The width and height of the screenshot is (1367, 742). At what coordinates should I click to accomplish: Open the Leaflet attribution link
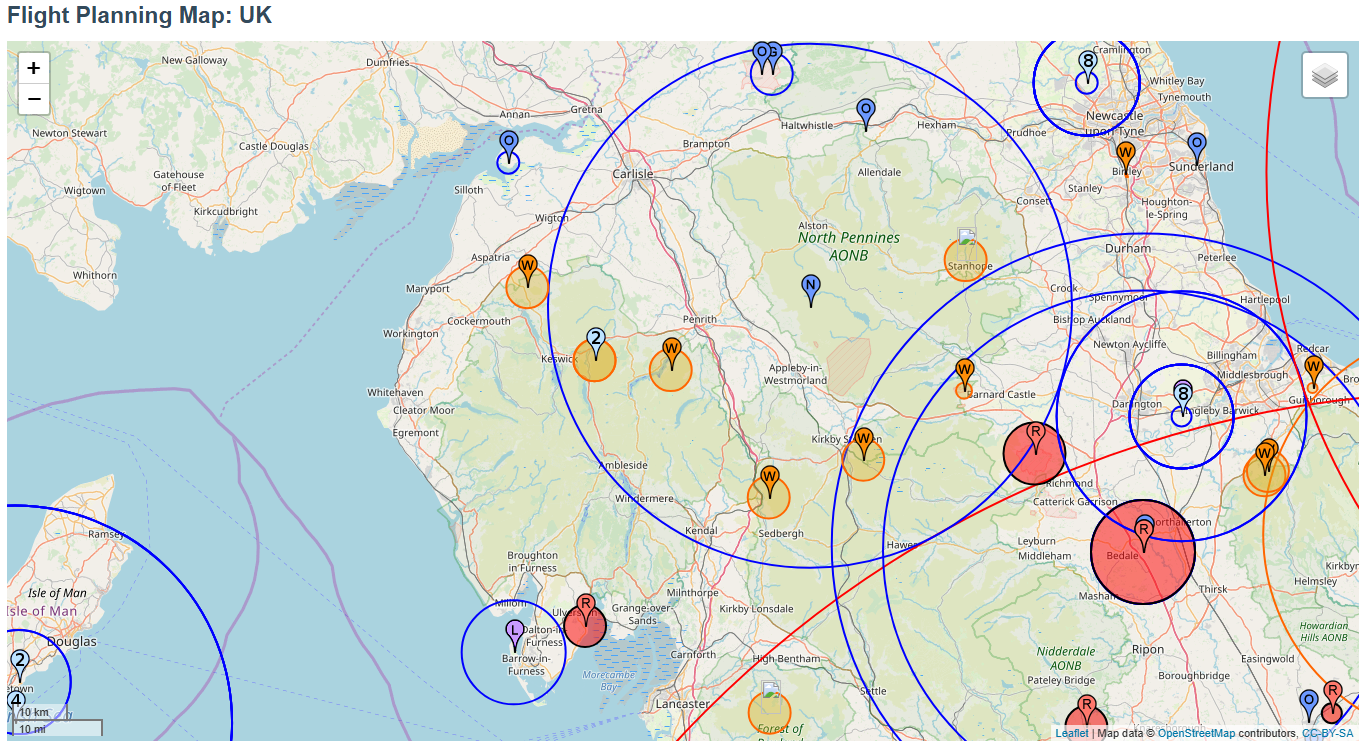(x=1072, y=733)
